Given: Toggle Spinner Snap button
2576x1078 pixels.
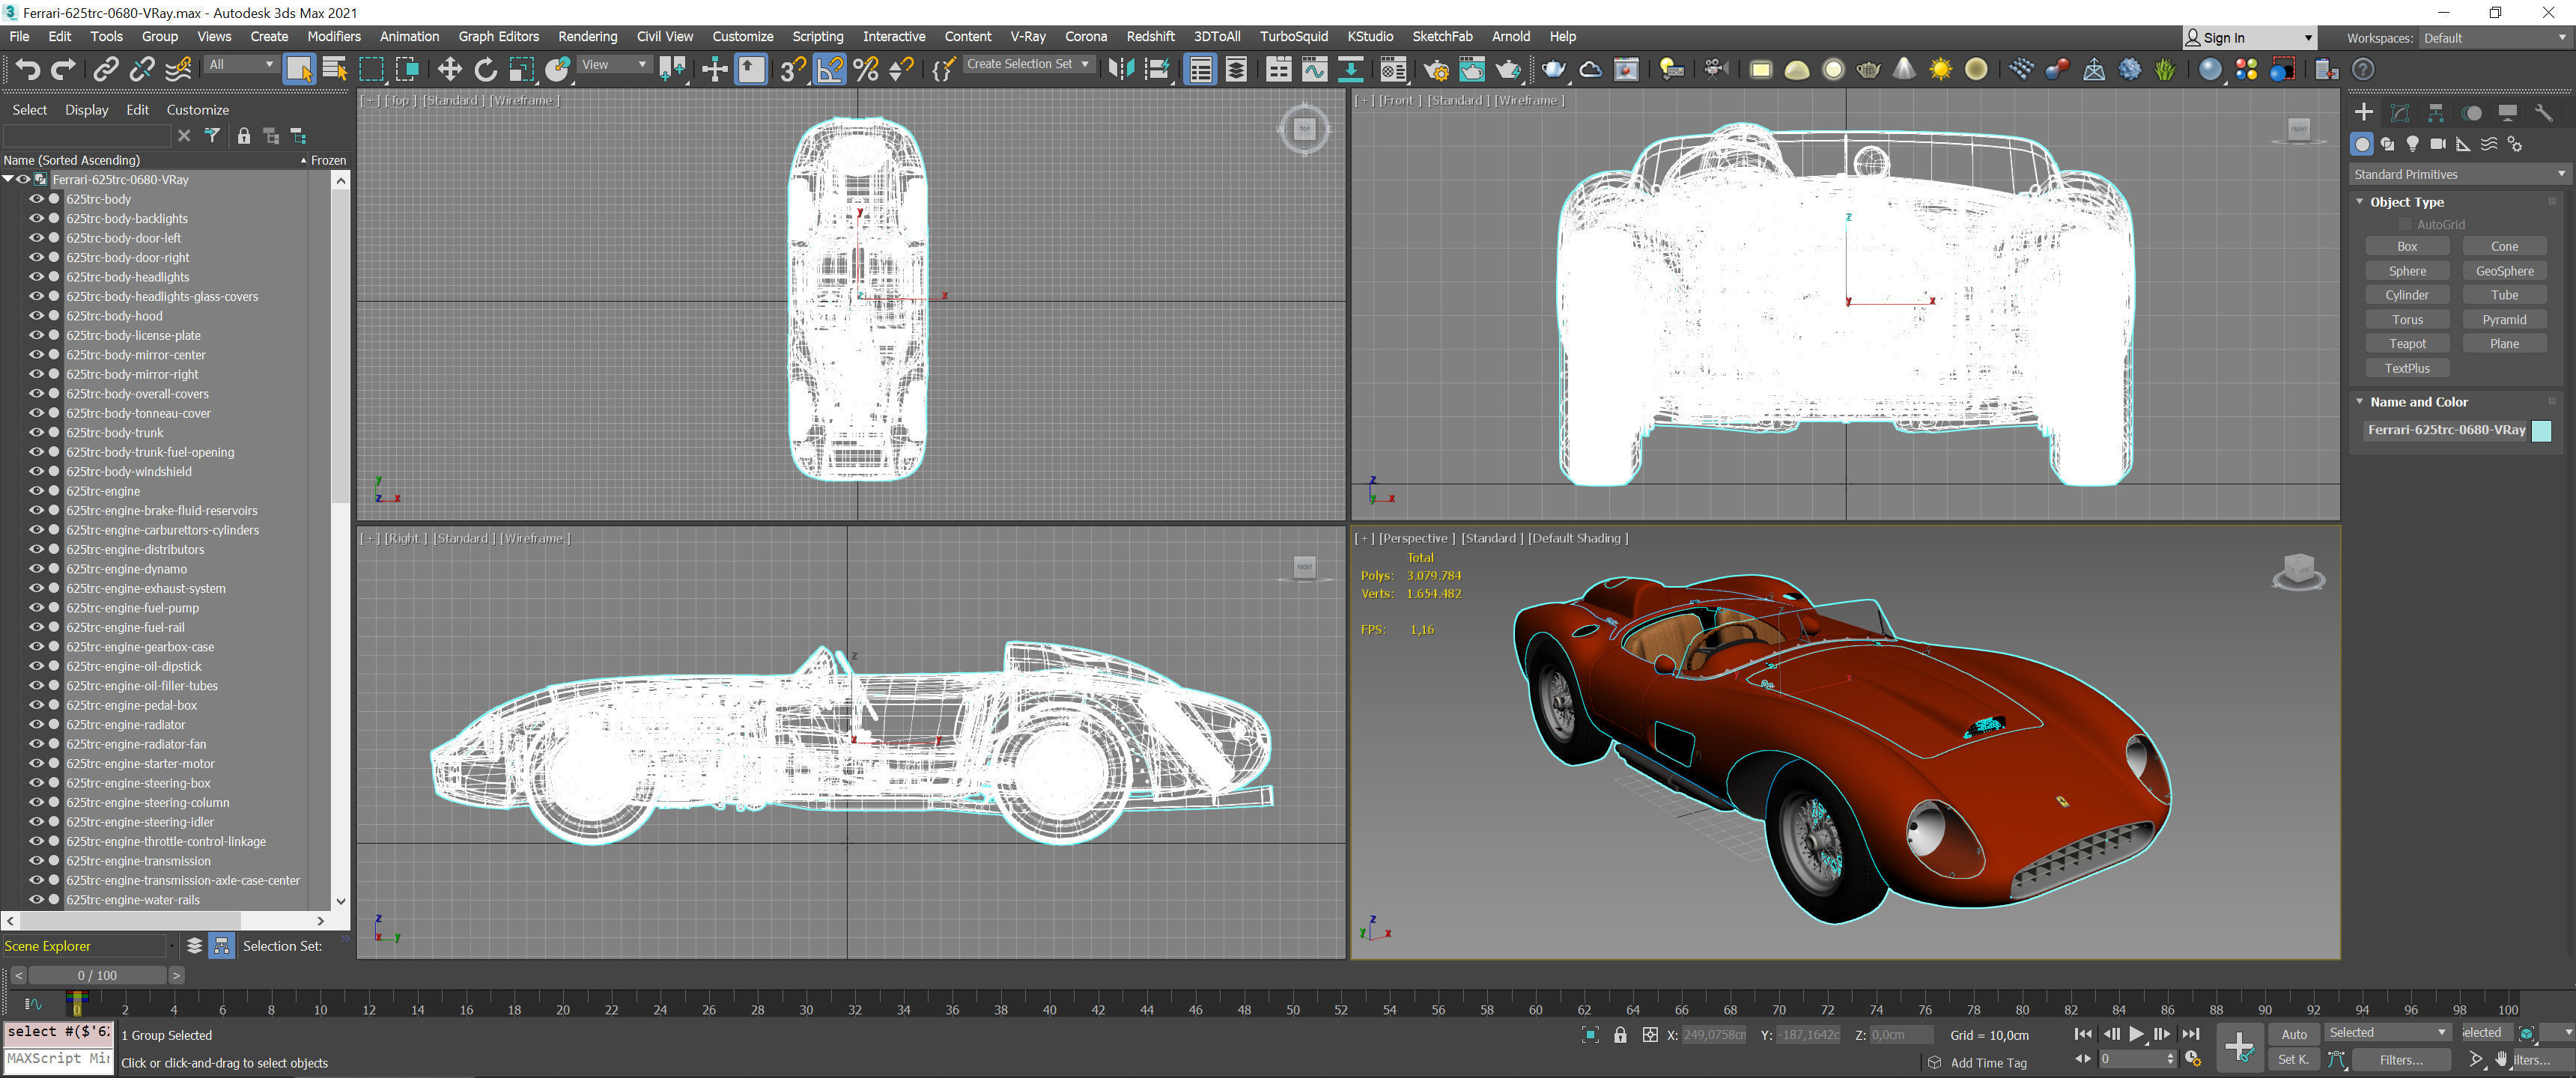Looking at the screenshot, I should click(x=902, y=69).
